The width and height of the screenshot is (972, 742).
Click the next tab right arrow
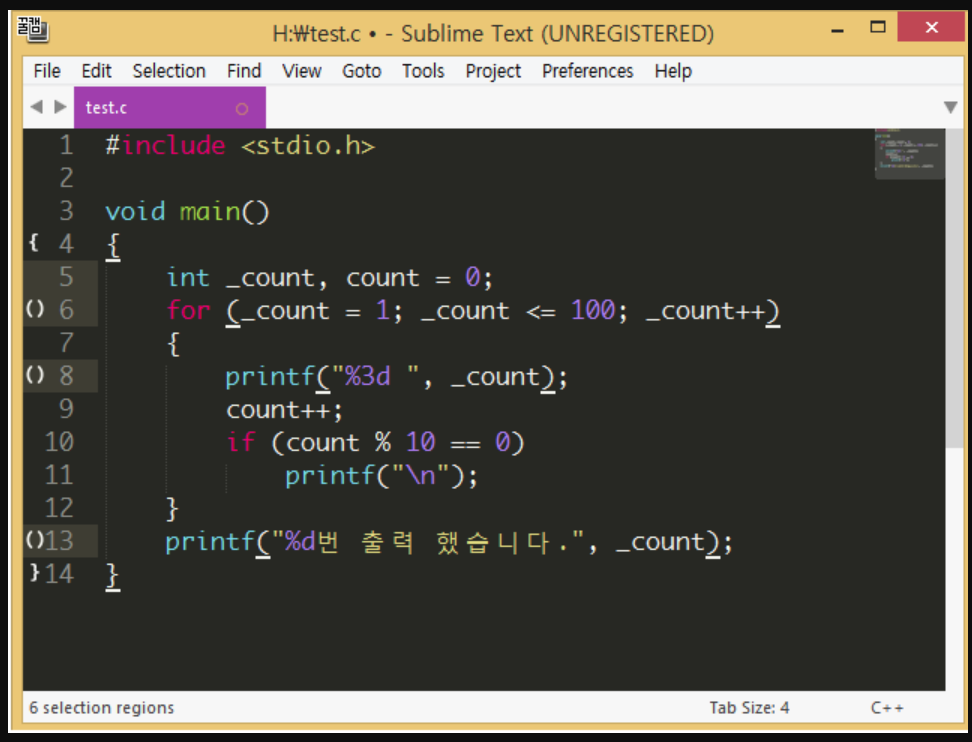pyautogui.click(x=60, y=107)
